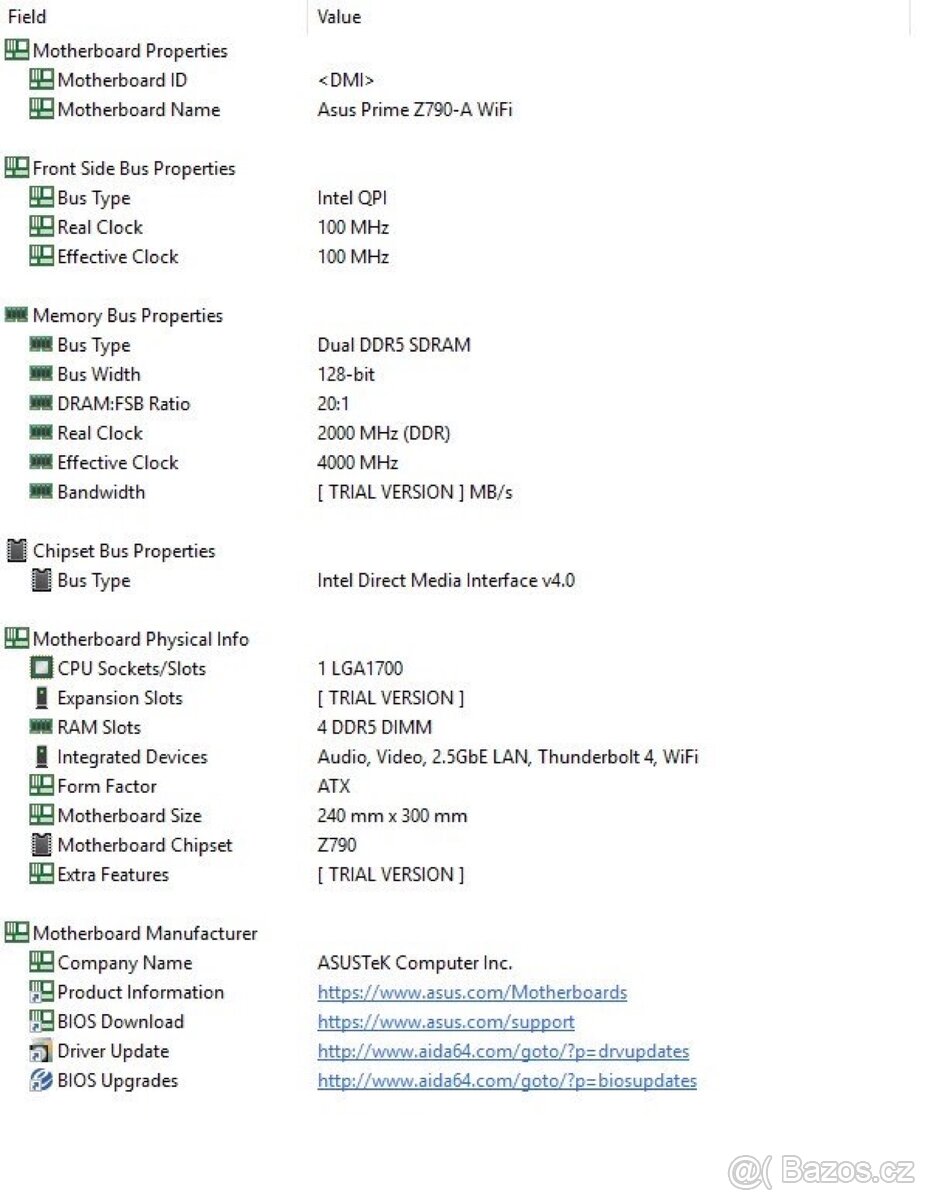This screenshot has width=925, height=1200.
Task: Click the Motherboard Physical Info section icon
Action: point(17,638)
